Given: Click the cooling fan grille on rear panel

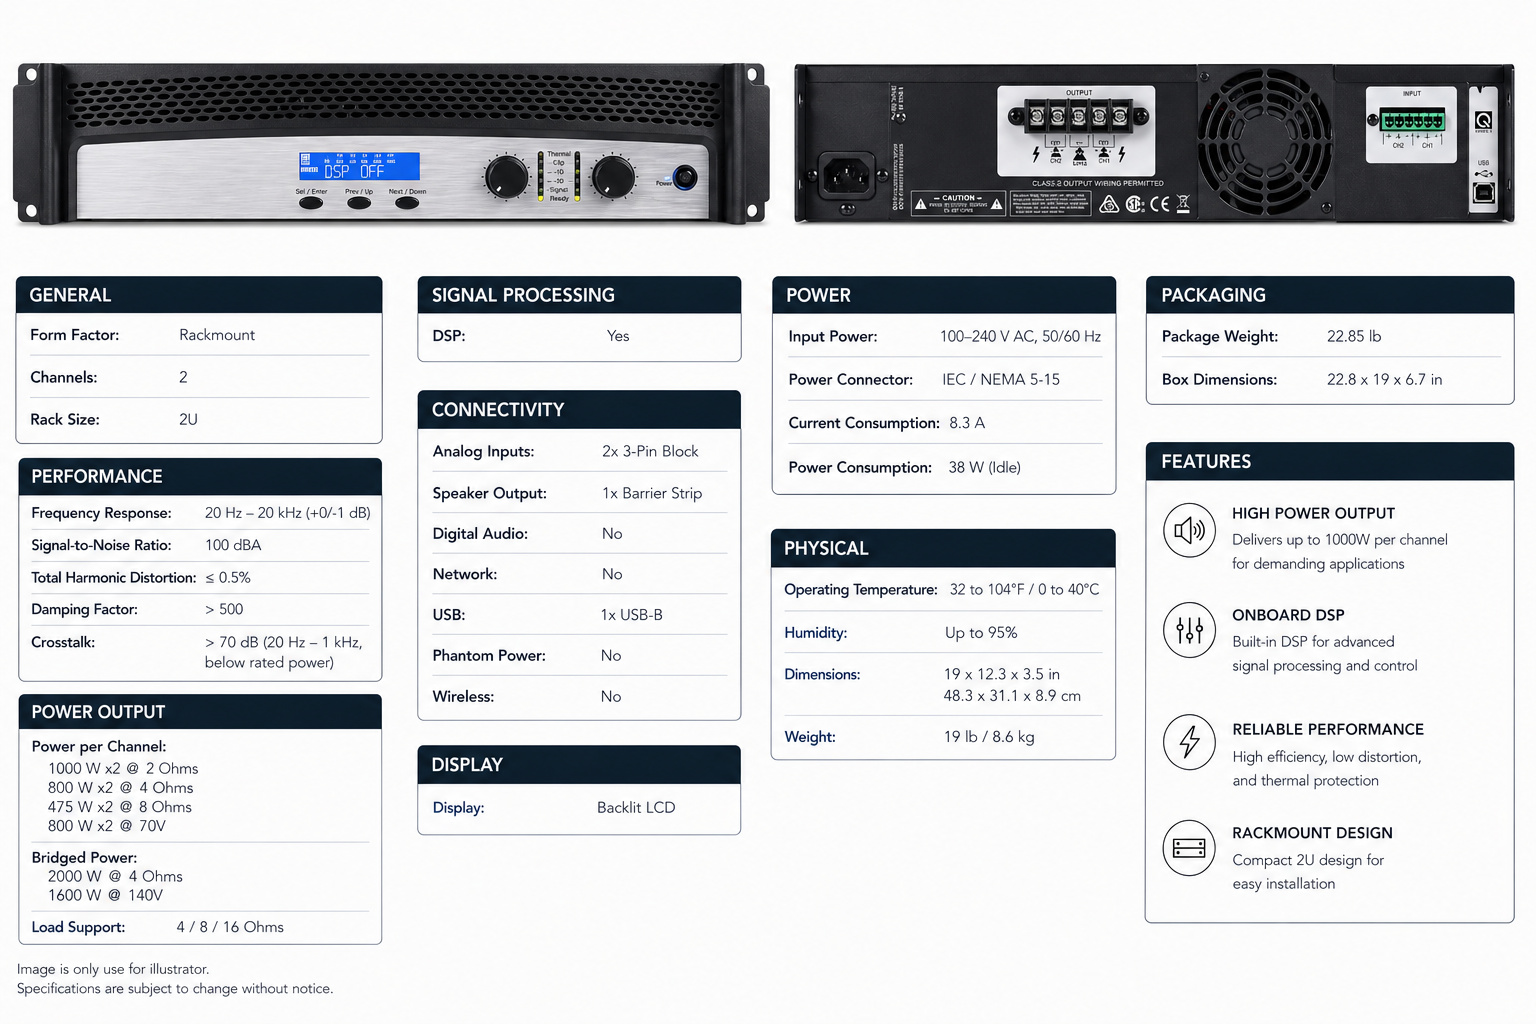Looking at the screenshot, I should 1265,141.
